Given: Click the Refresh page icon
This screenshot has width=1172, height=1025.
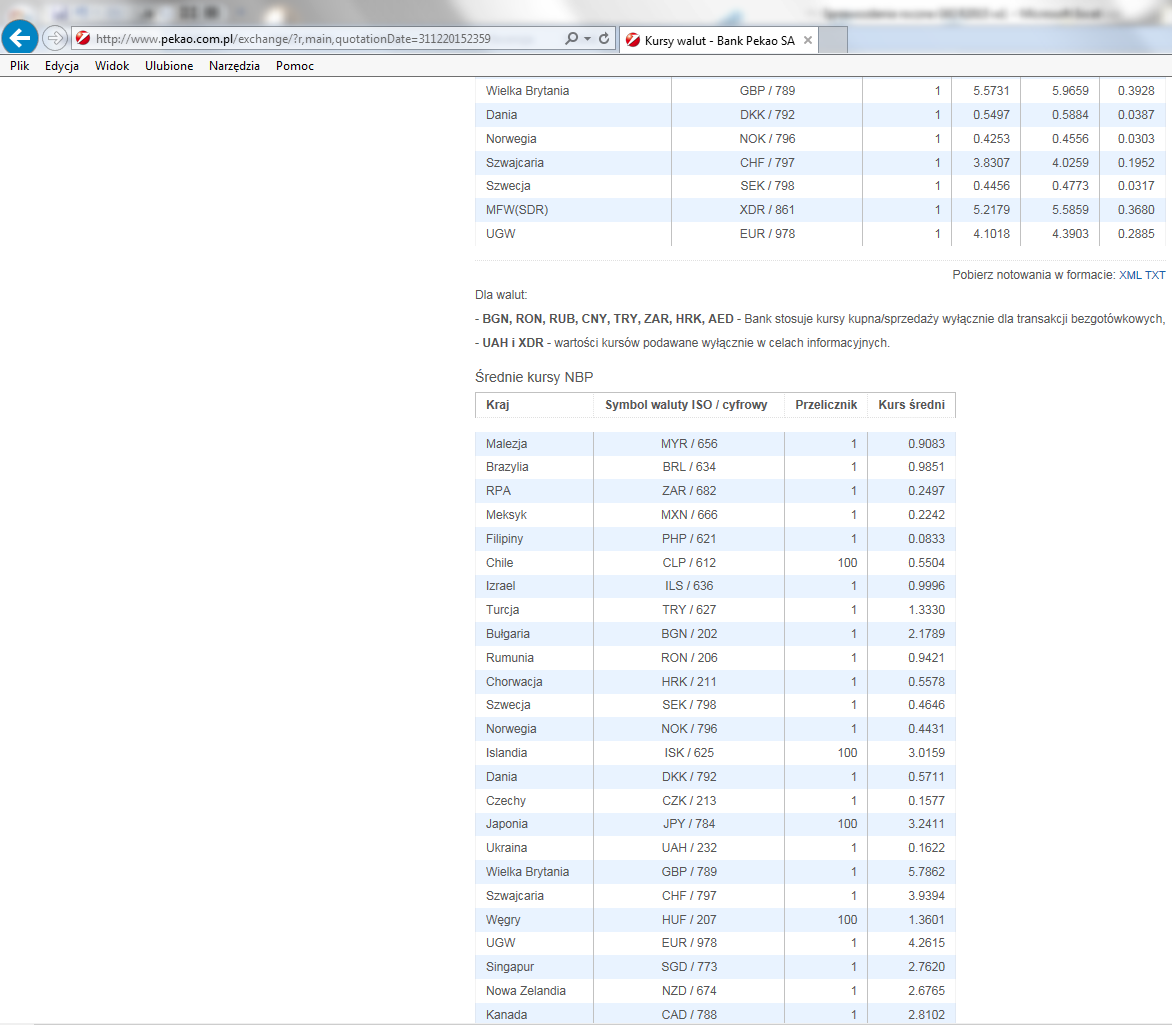Looking at the screenshot, I should tap(604, 38).
